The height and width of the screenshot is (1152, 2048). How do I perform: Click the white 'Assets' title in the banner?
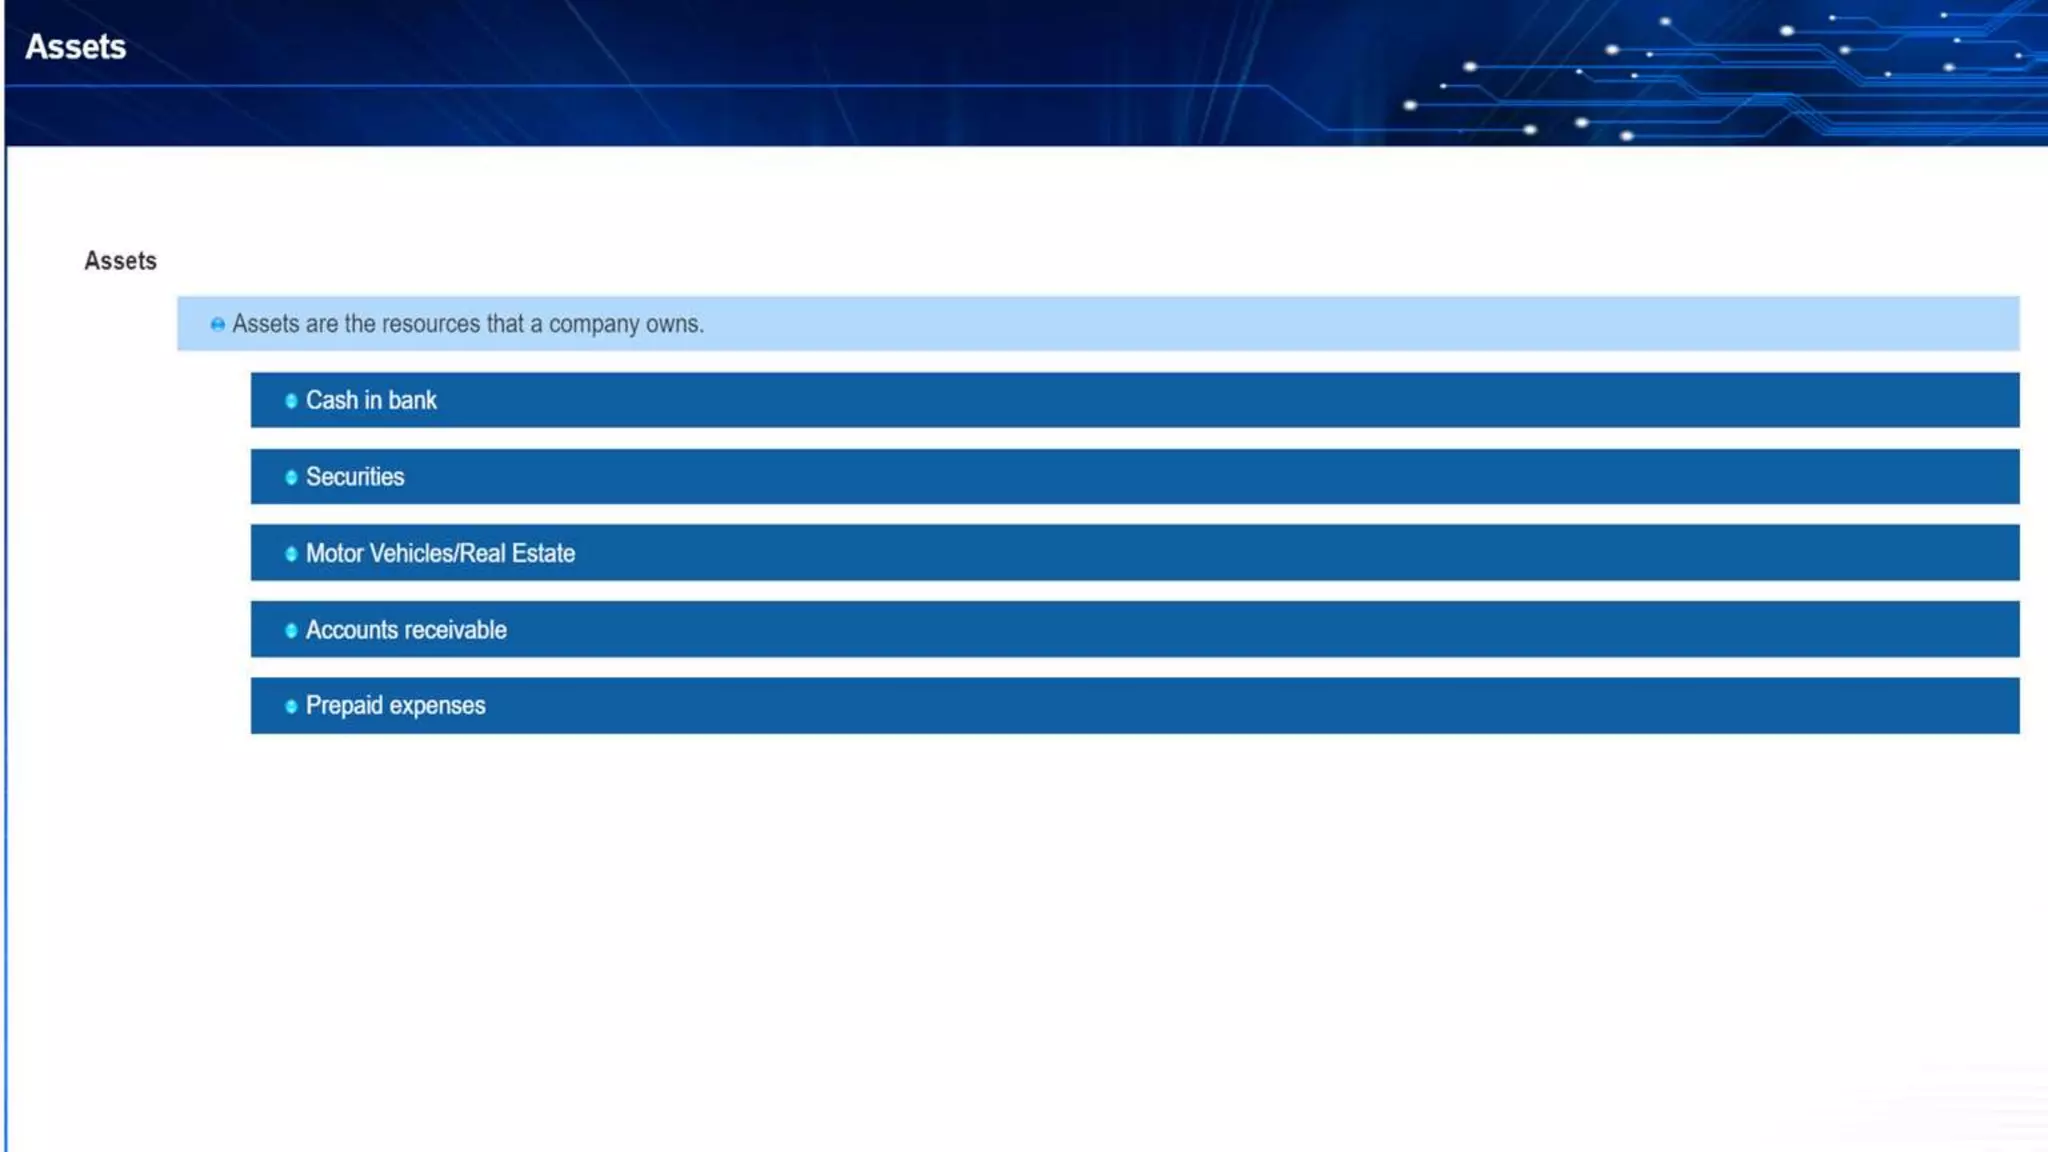76,47
